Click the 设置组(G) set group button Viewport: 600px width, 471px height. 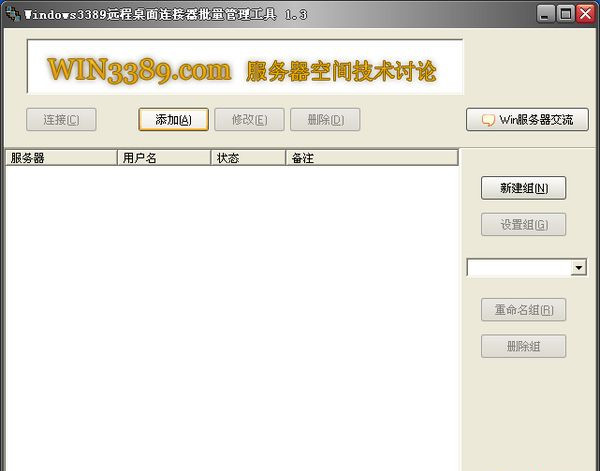tap(523, 225)
